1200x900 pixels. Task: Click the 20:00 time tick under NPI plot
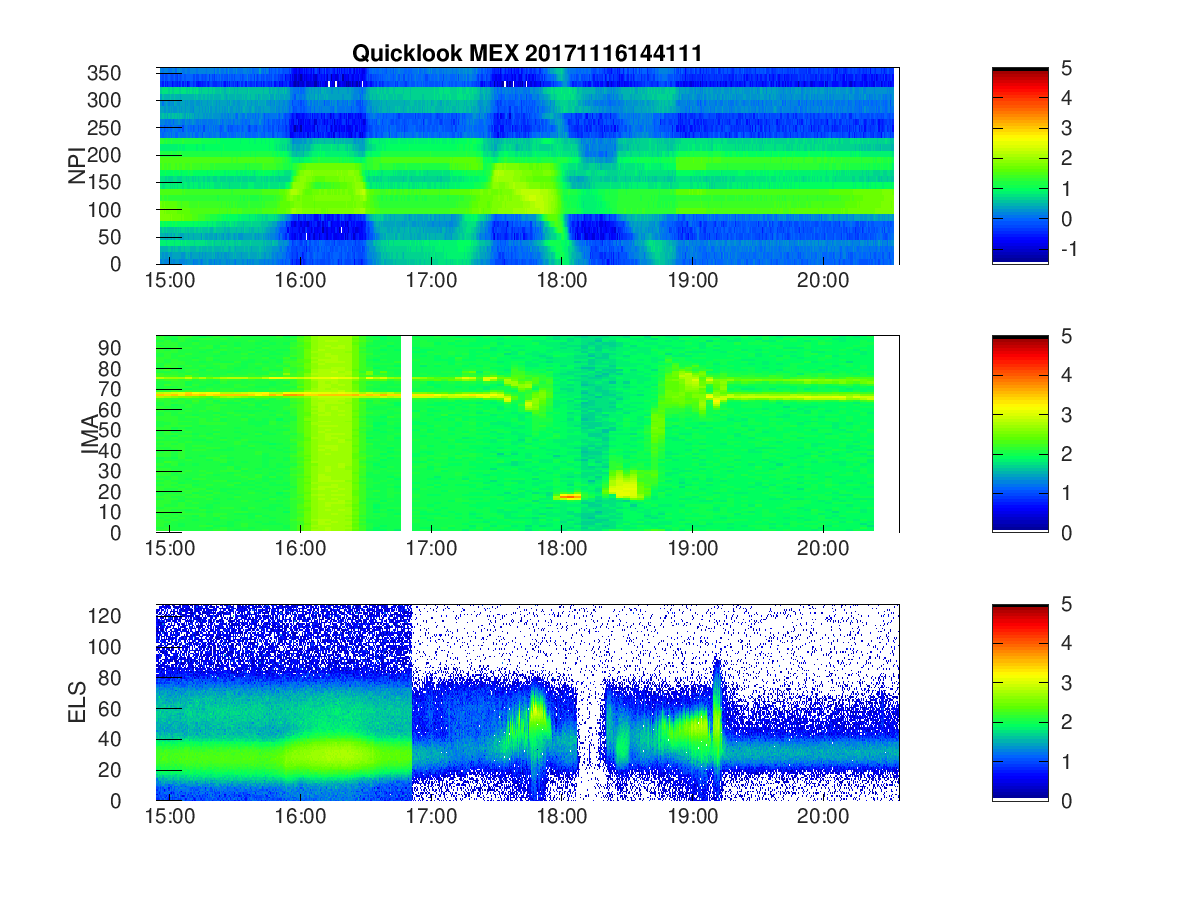pos(823,282)
